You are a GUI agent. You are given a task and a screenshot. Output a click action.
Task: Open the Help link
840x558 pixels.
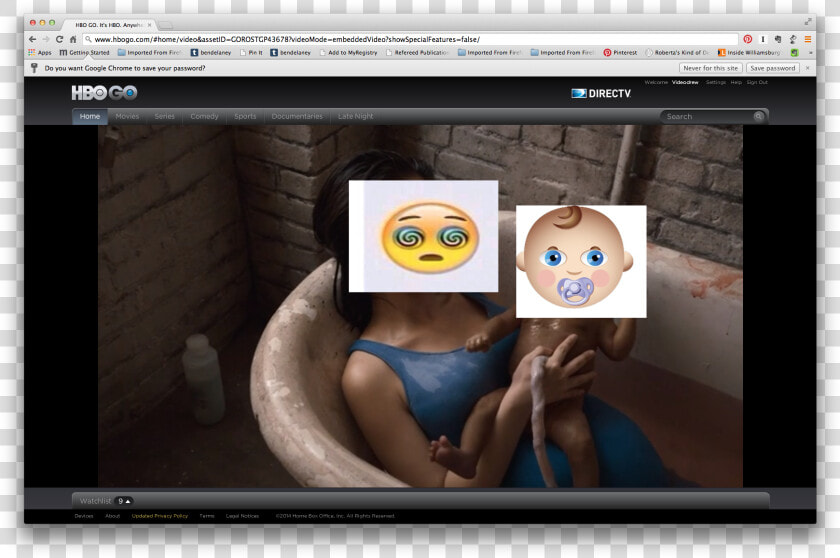[736, 82]
